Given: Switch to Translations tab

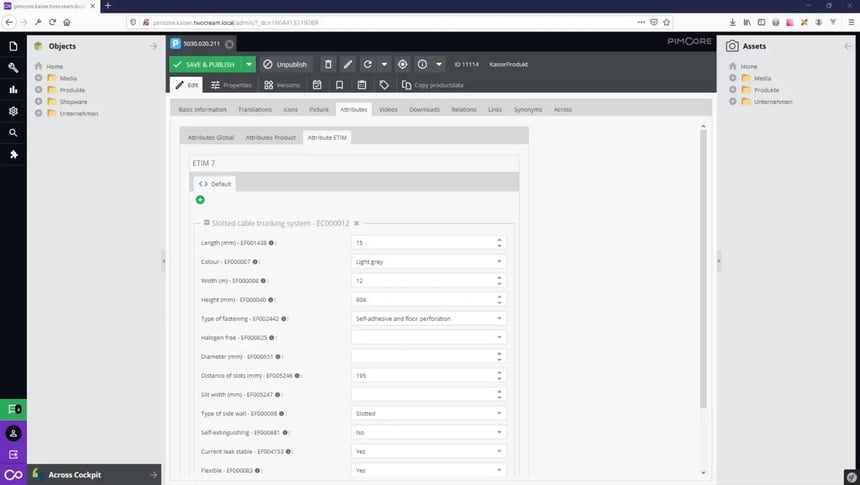Looking at the screenshot, I should coord(254,110).
